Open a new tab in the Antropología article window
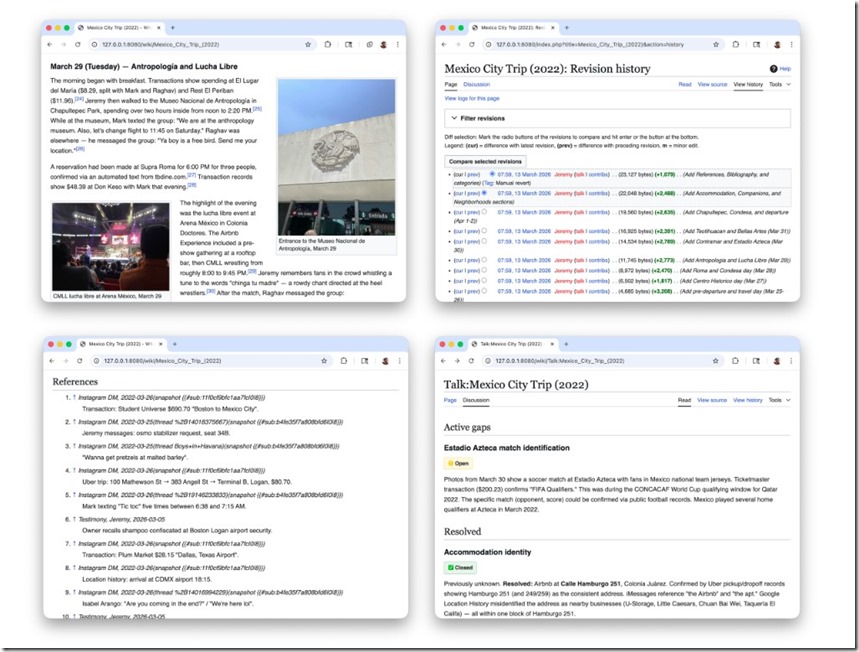 tap(173, 27)
